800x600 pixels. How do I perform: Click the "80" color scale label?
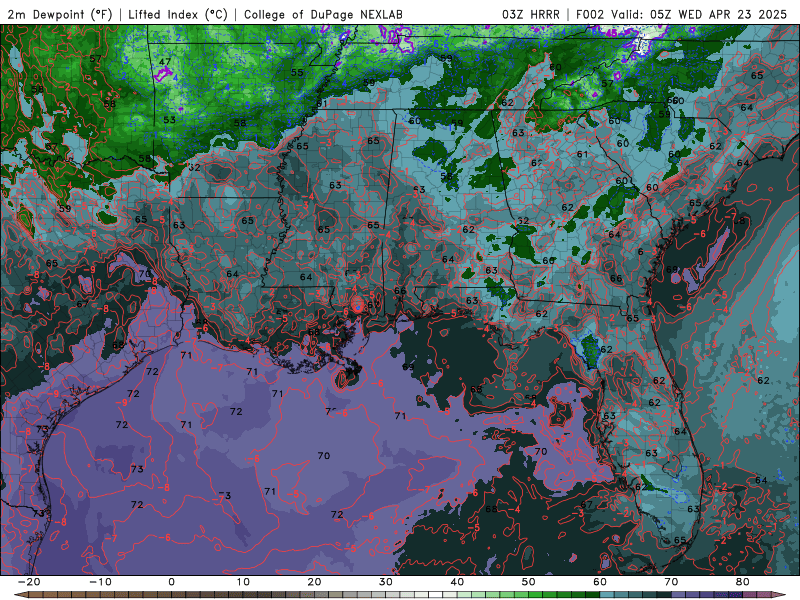coord(743,582)
